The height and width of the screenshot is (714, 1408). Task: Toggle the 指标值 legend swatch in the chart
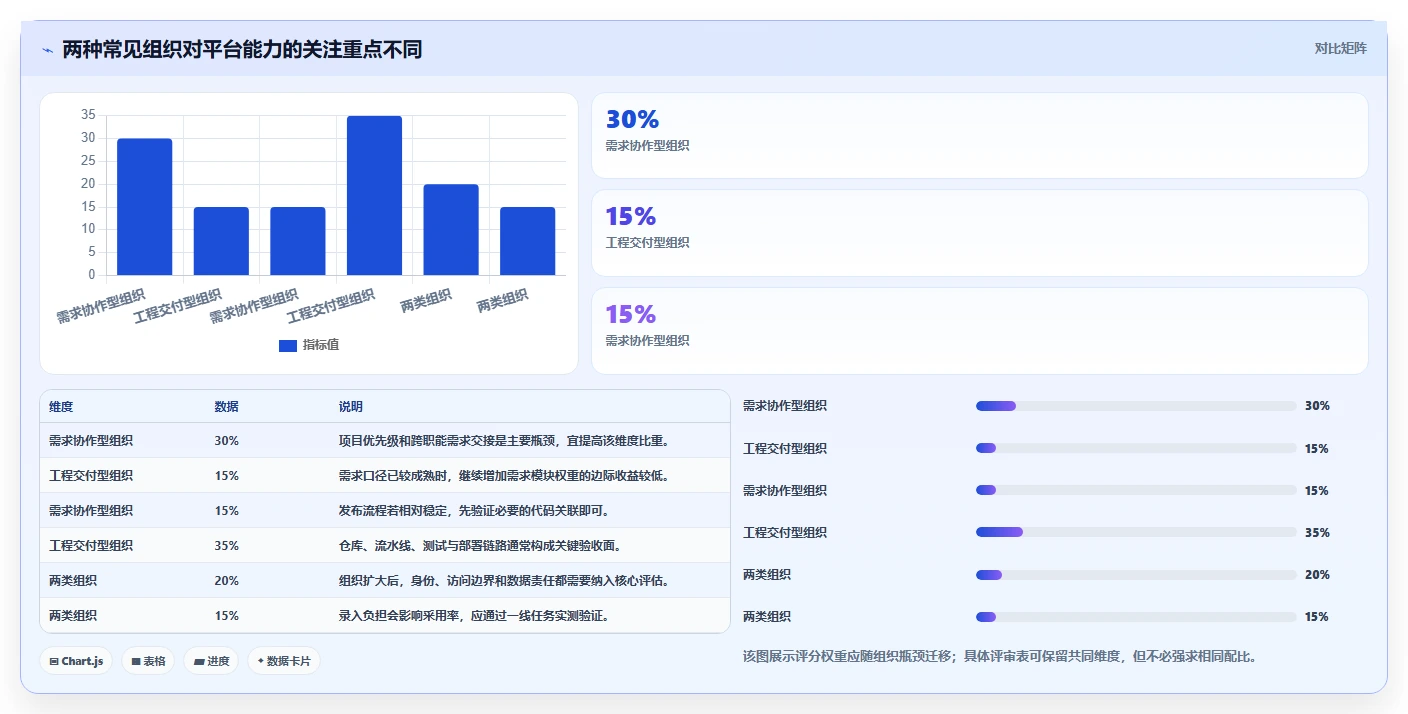pos(288,345)
